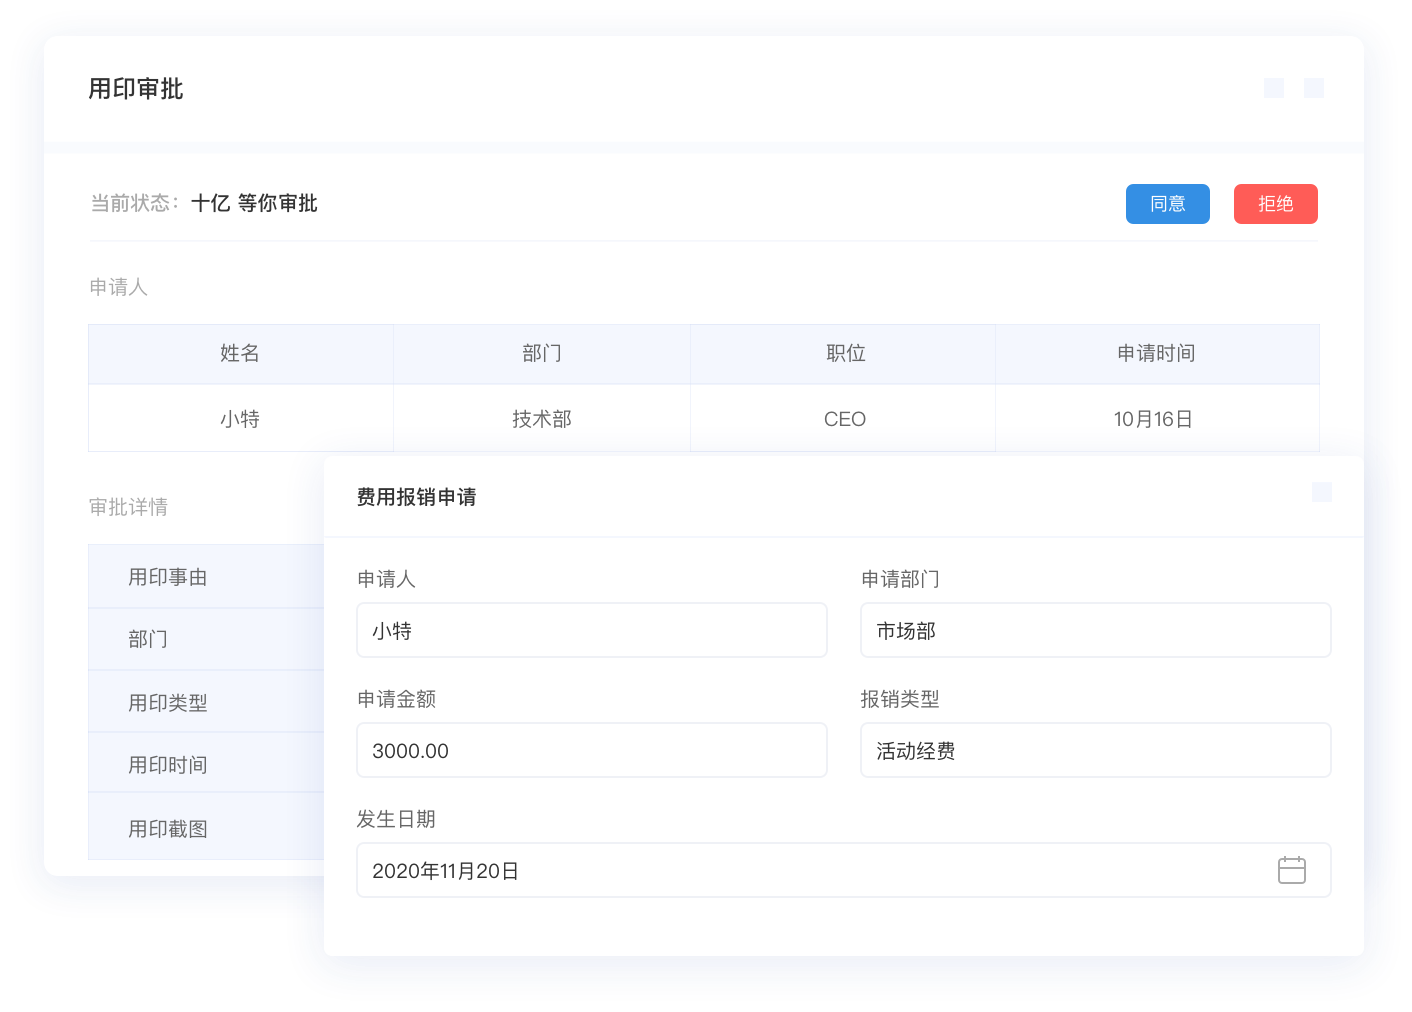
Task: Click the 申请人 input field with 小特
Action: pos(592,630)
